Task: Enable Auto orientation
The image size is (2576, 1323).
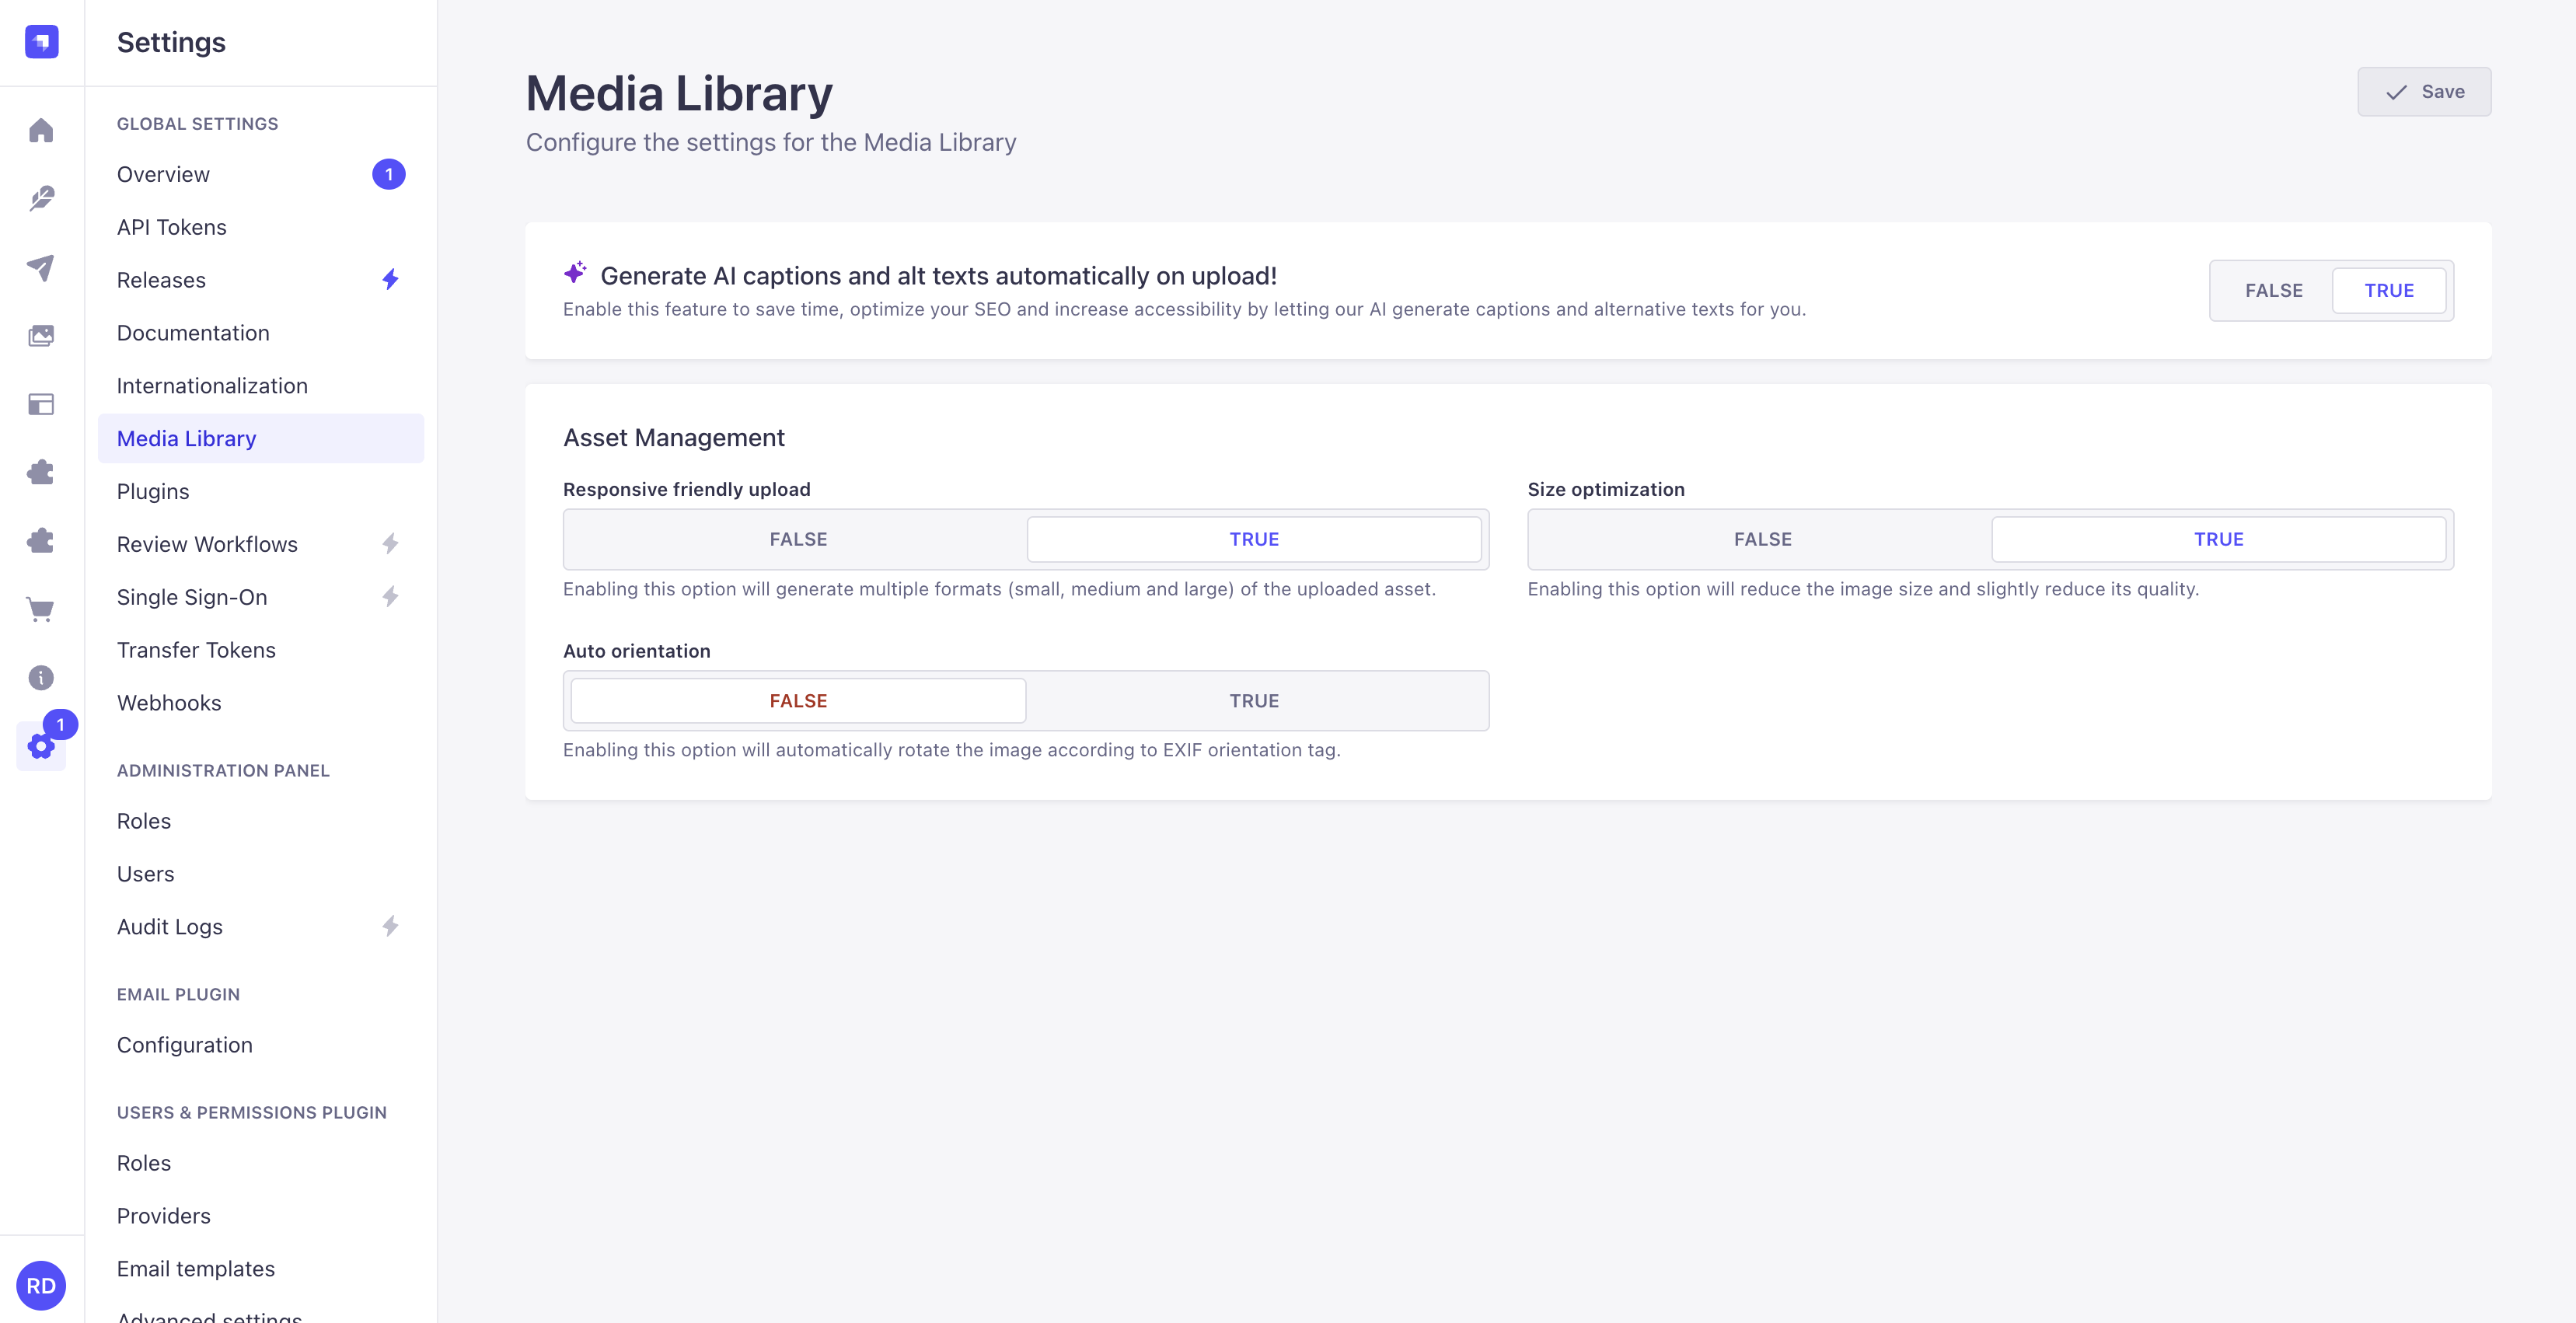Action: pos(1254,700)
